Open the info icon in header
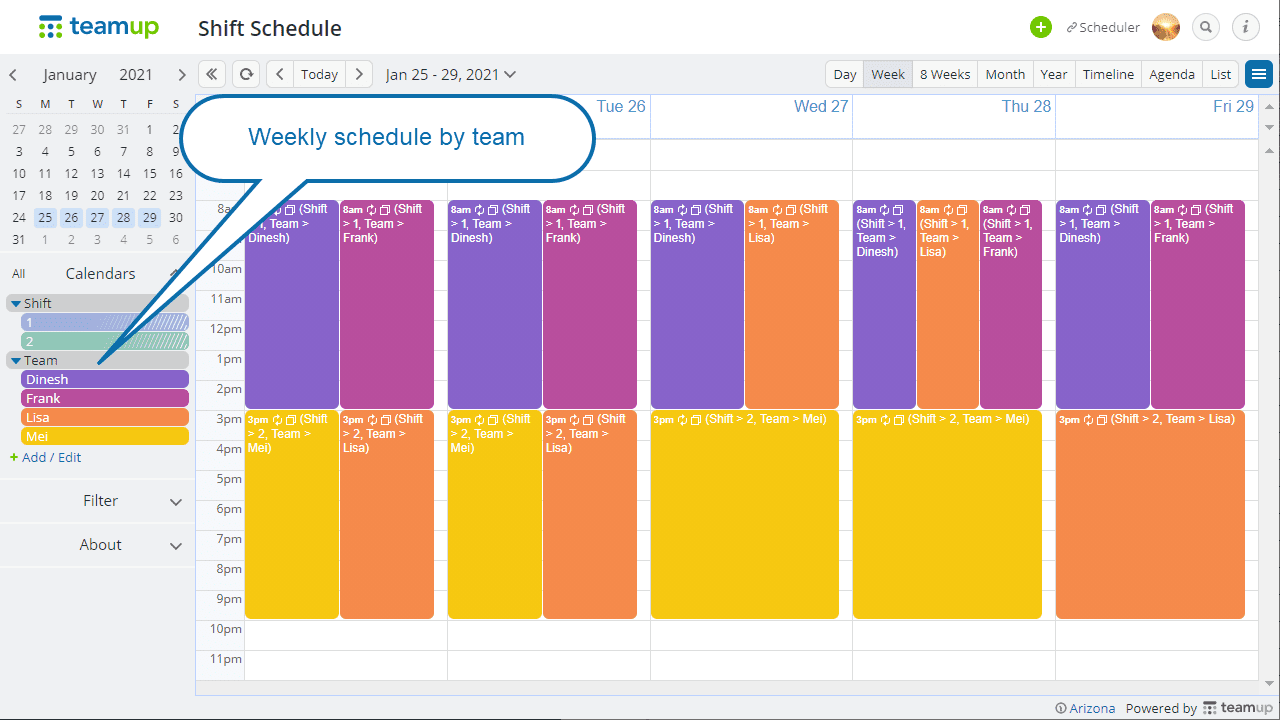The image size is (1280, 720). (1245, 27)
